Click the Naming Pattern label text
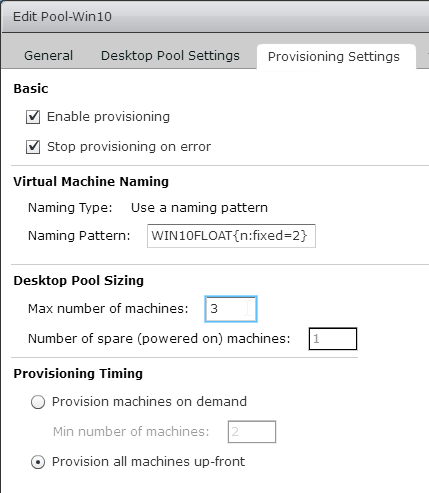 [79, 236]
